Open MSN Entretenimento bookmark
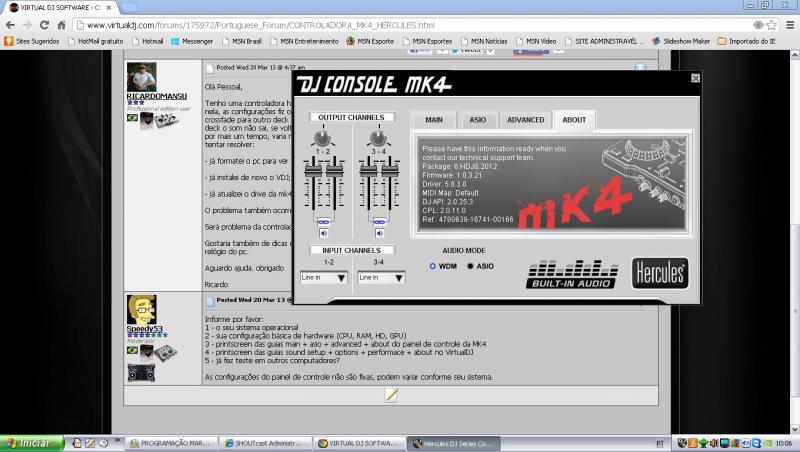Viewport: 800px width, 452px height. point(304,41)
